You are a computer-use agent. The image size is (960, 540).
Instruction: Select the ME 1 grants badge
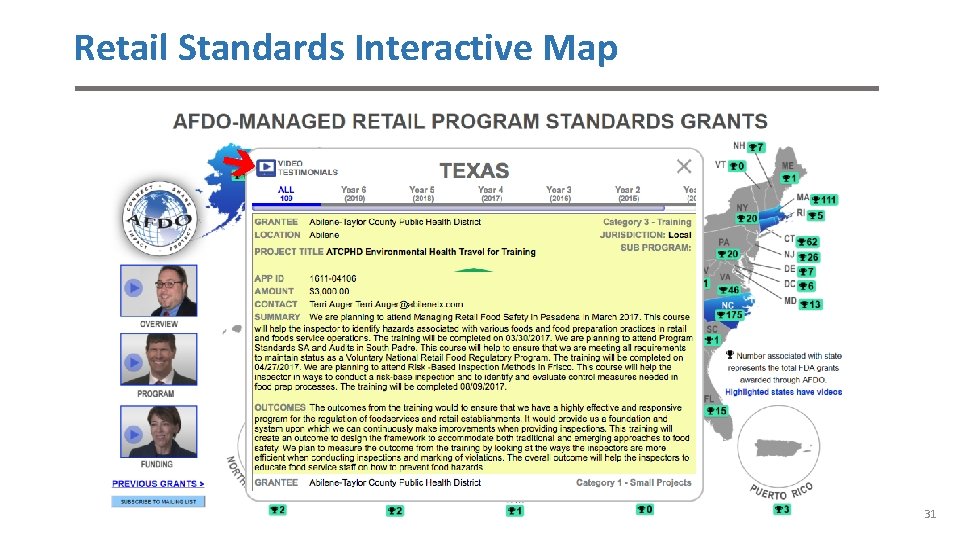(x=789, y=178)
